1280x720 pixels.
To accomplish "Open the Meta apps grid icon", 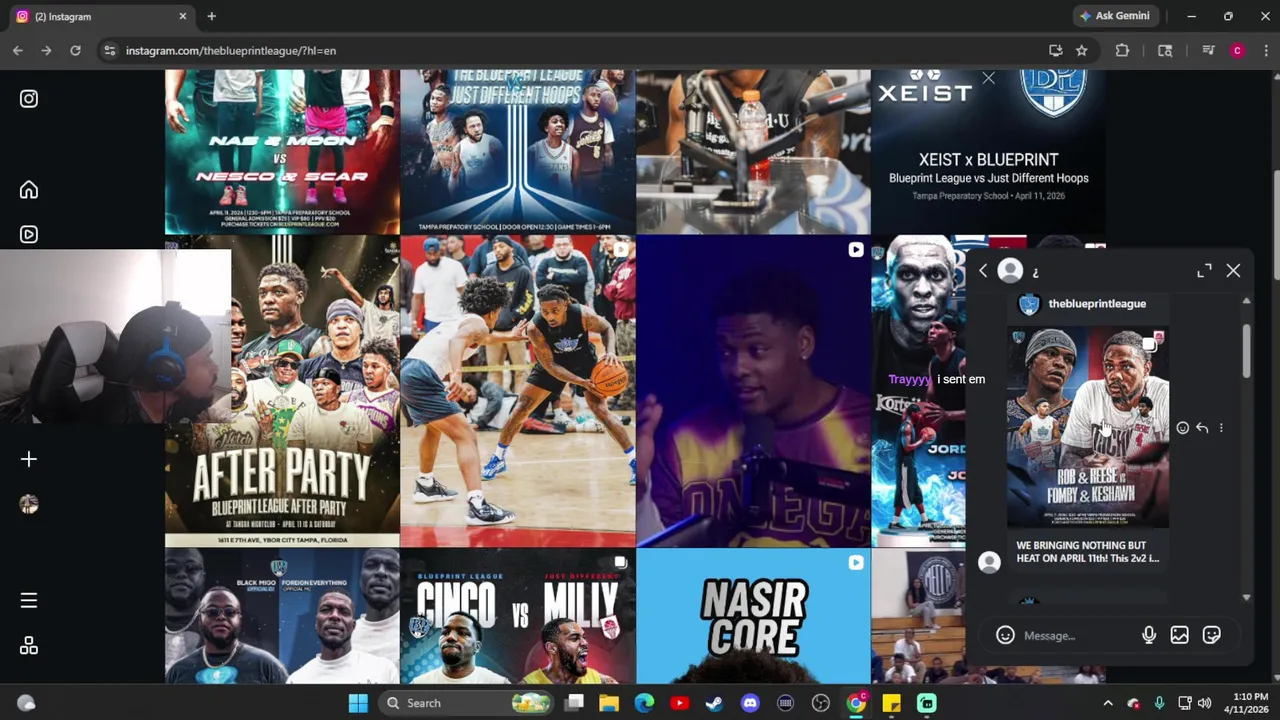I will [x=29, y=646].
